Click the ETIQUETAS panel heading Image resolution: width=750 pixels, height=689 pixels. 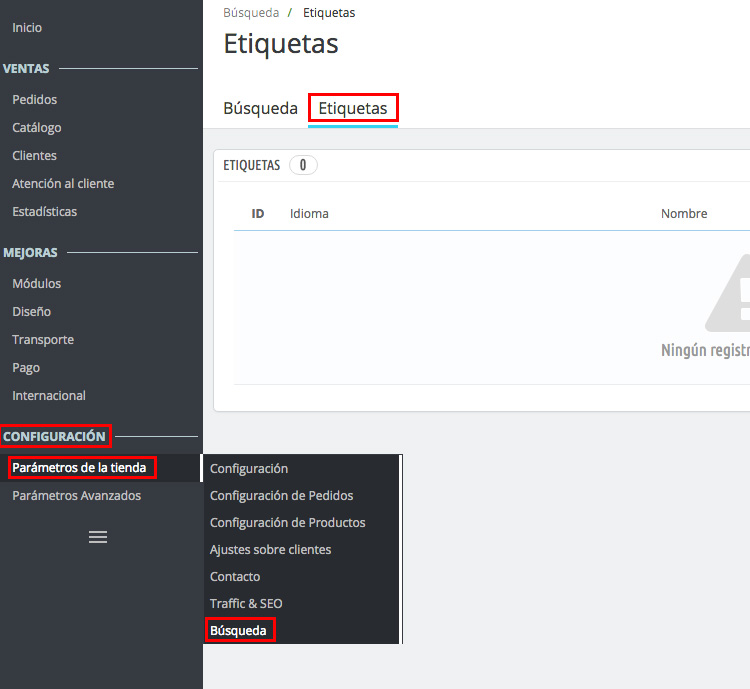[x=252, y=165]
